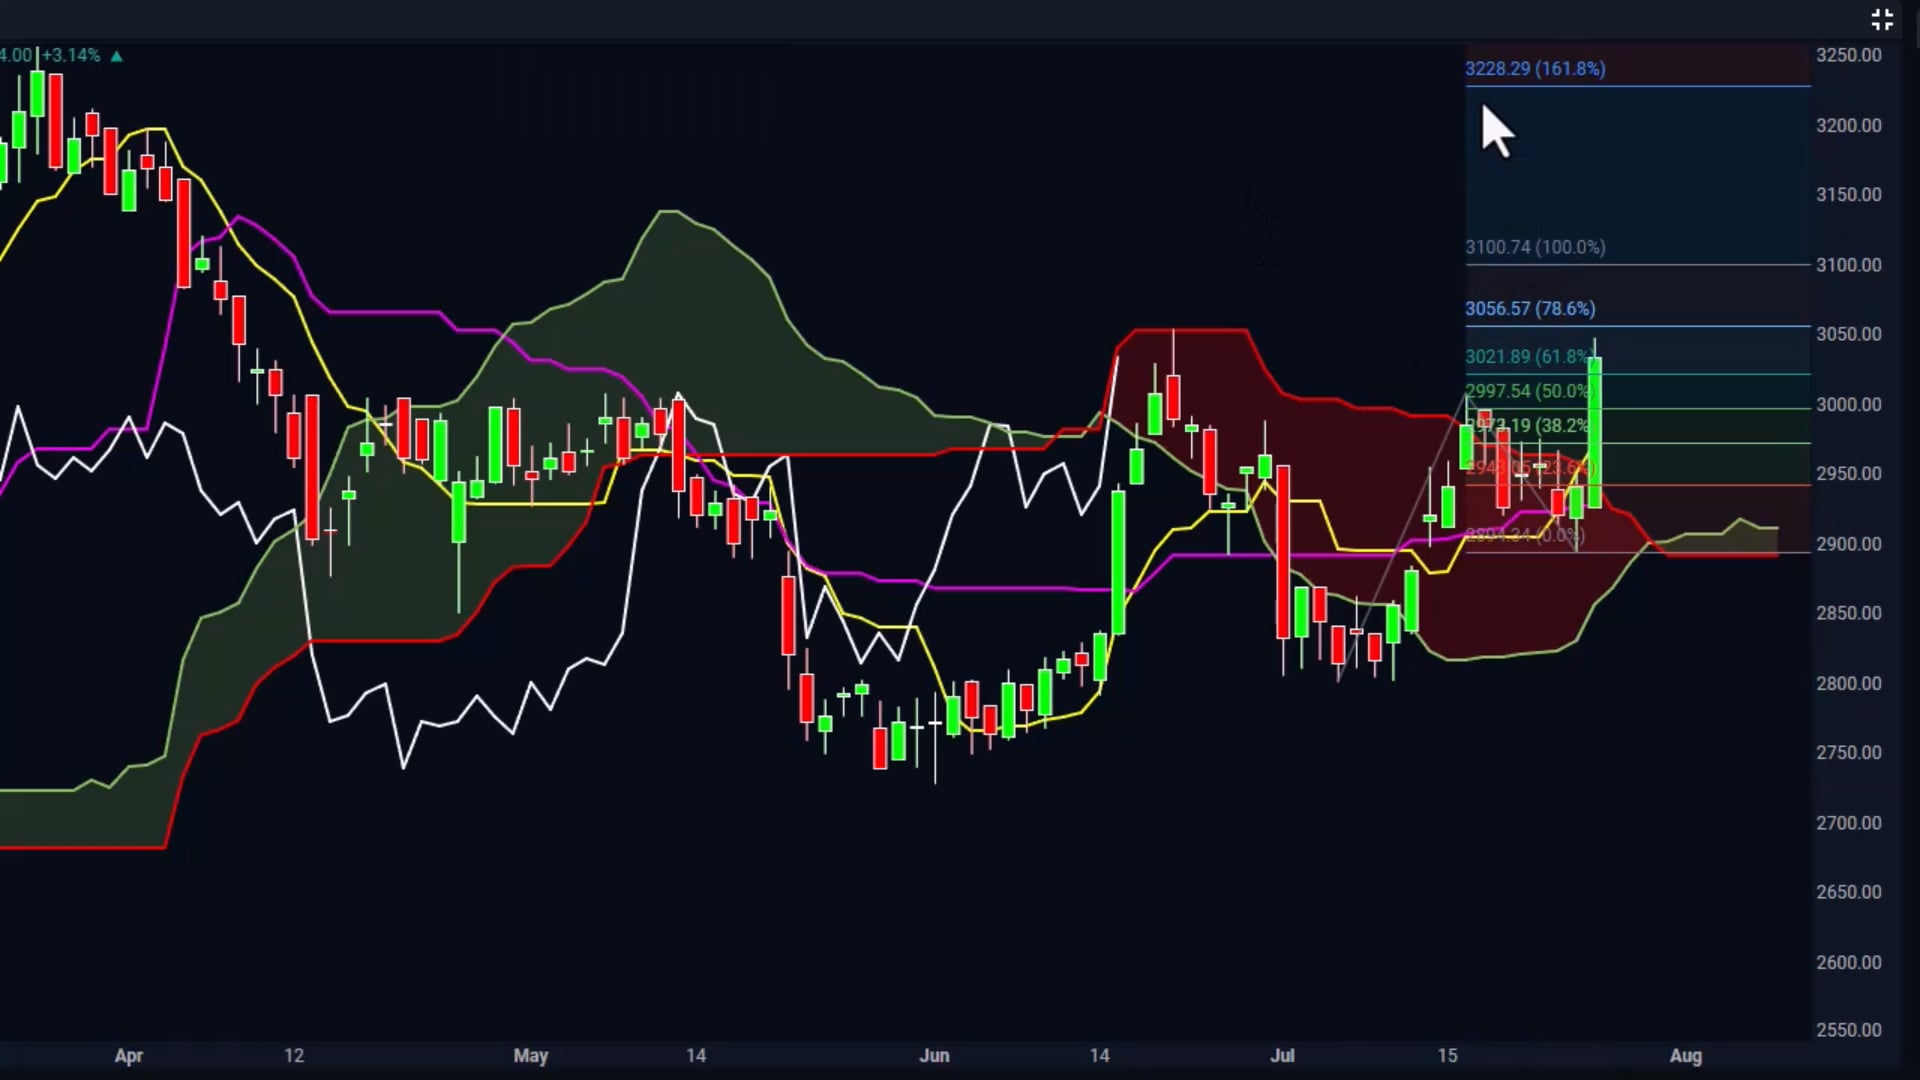Click the 12 date label after Apr
Screen dimensions: 1920x1080
294,1056
